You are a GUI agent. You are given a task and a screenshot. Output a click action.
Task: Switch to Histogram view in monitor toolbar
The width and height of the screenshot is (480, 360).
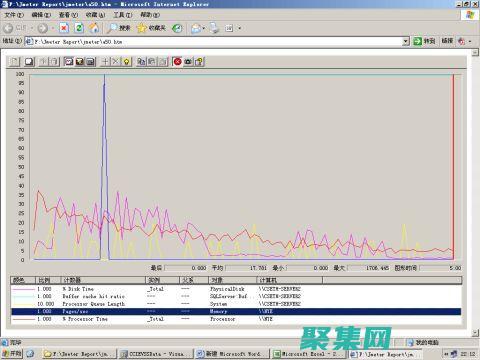coord(79,61)
